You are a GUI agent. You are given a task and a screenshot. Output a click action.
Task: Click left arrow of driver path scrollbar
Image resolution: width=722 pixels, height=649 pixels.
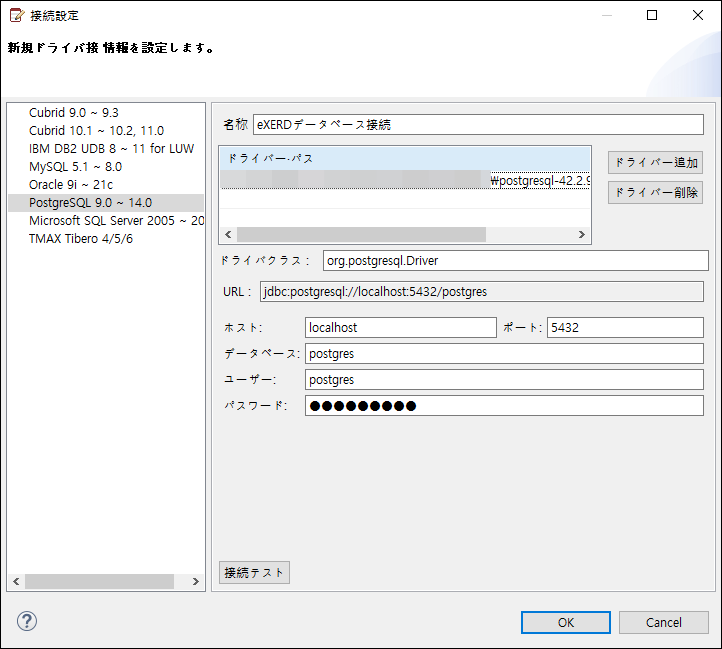pyautogui.click(x=228, y=234)
